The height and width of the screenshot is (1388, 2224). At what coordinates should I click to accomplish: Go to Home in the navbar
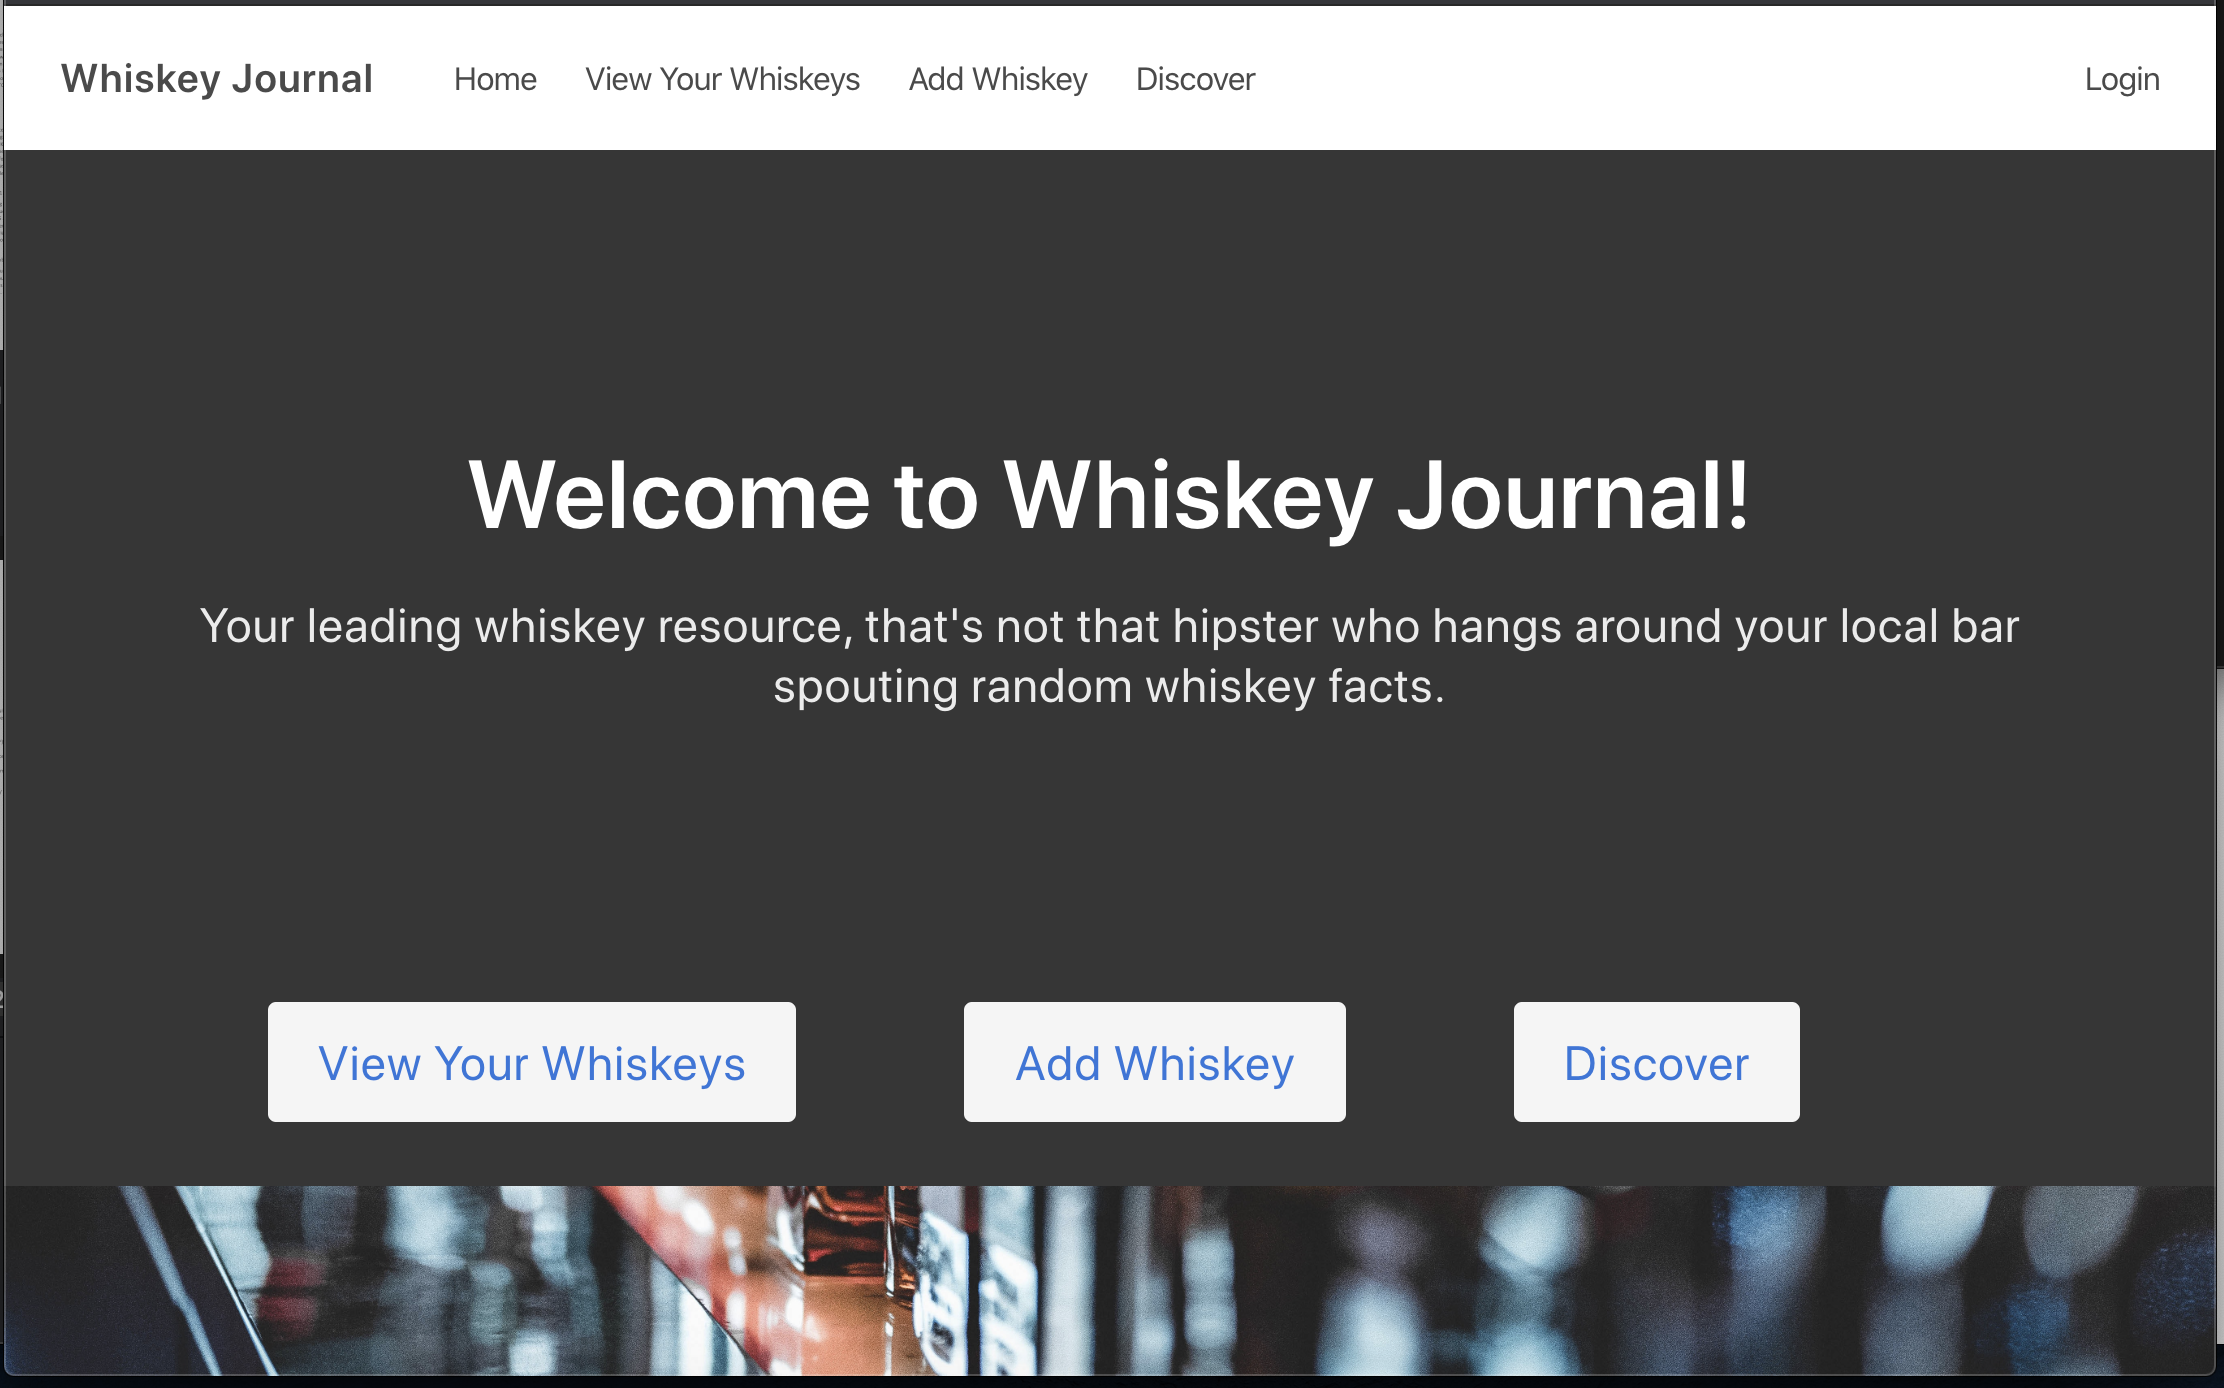[495, 79]
